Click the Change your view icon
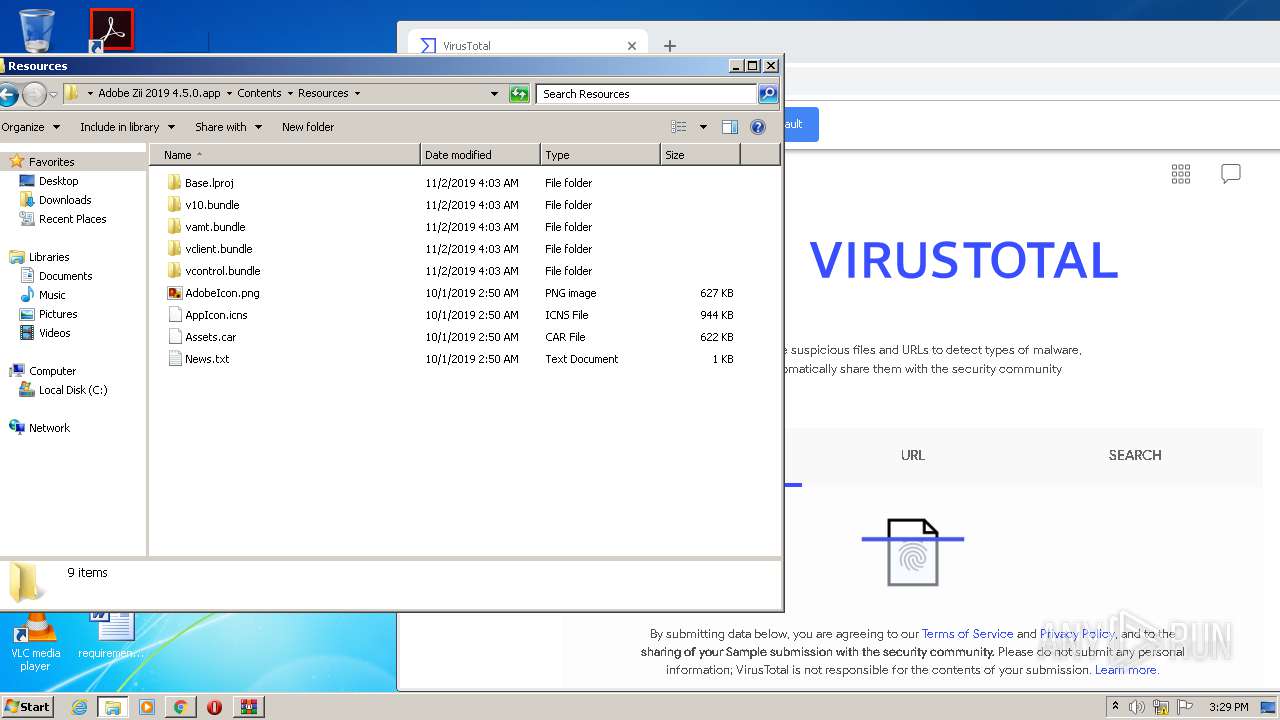 pos(679,127)
